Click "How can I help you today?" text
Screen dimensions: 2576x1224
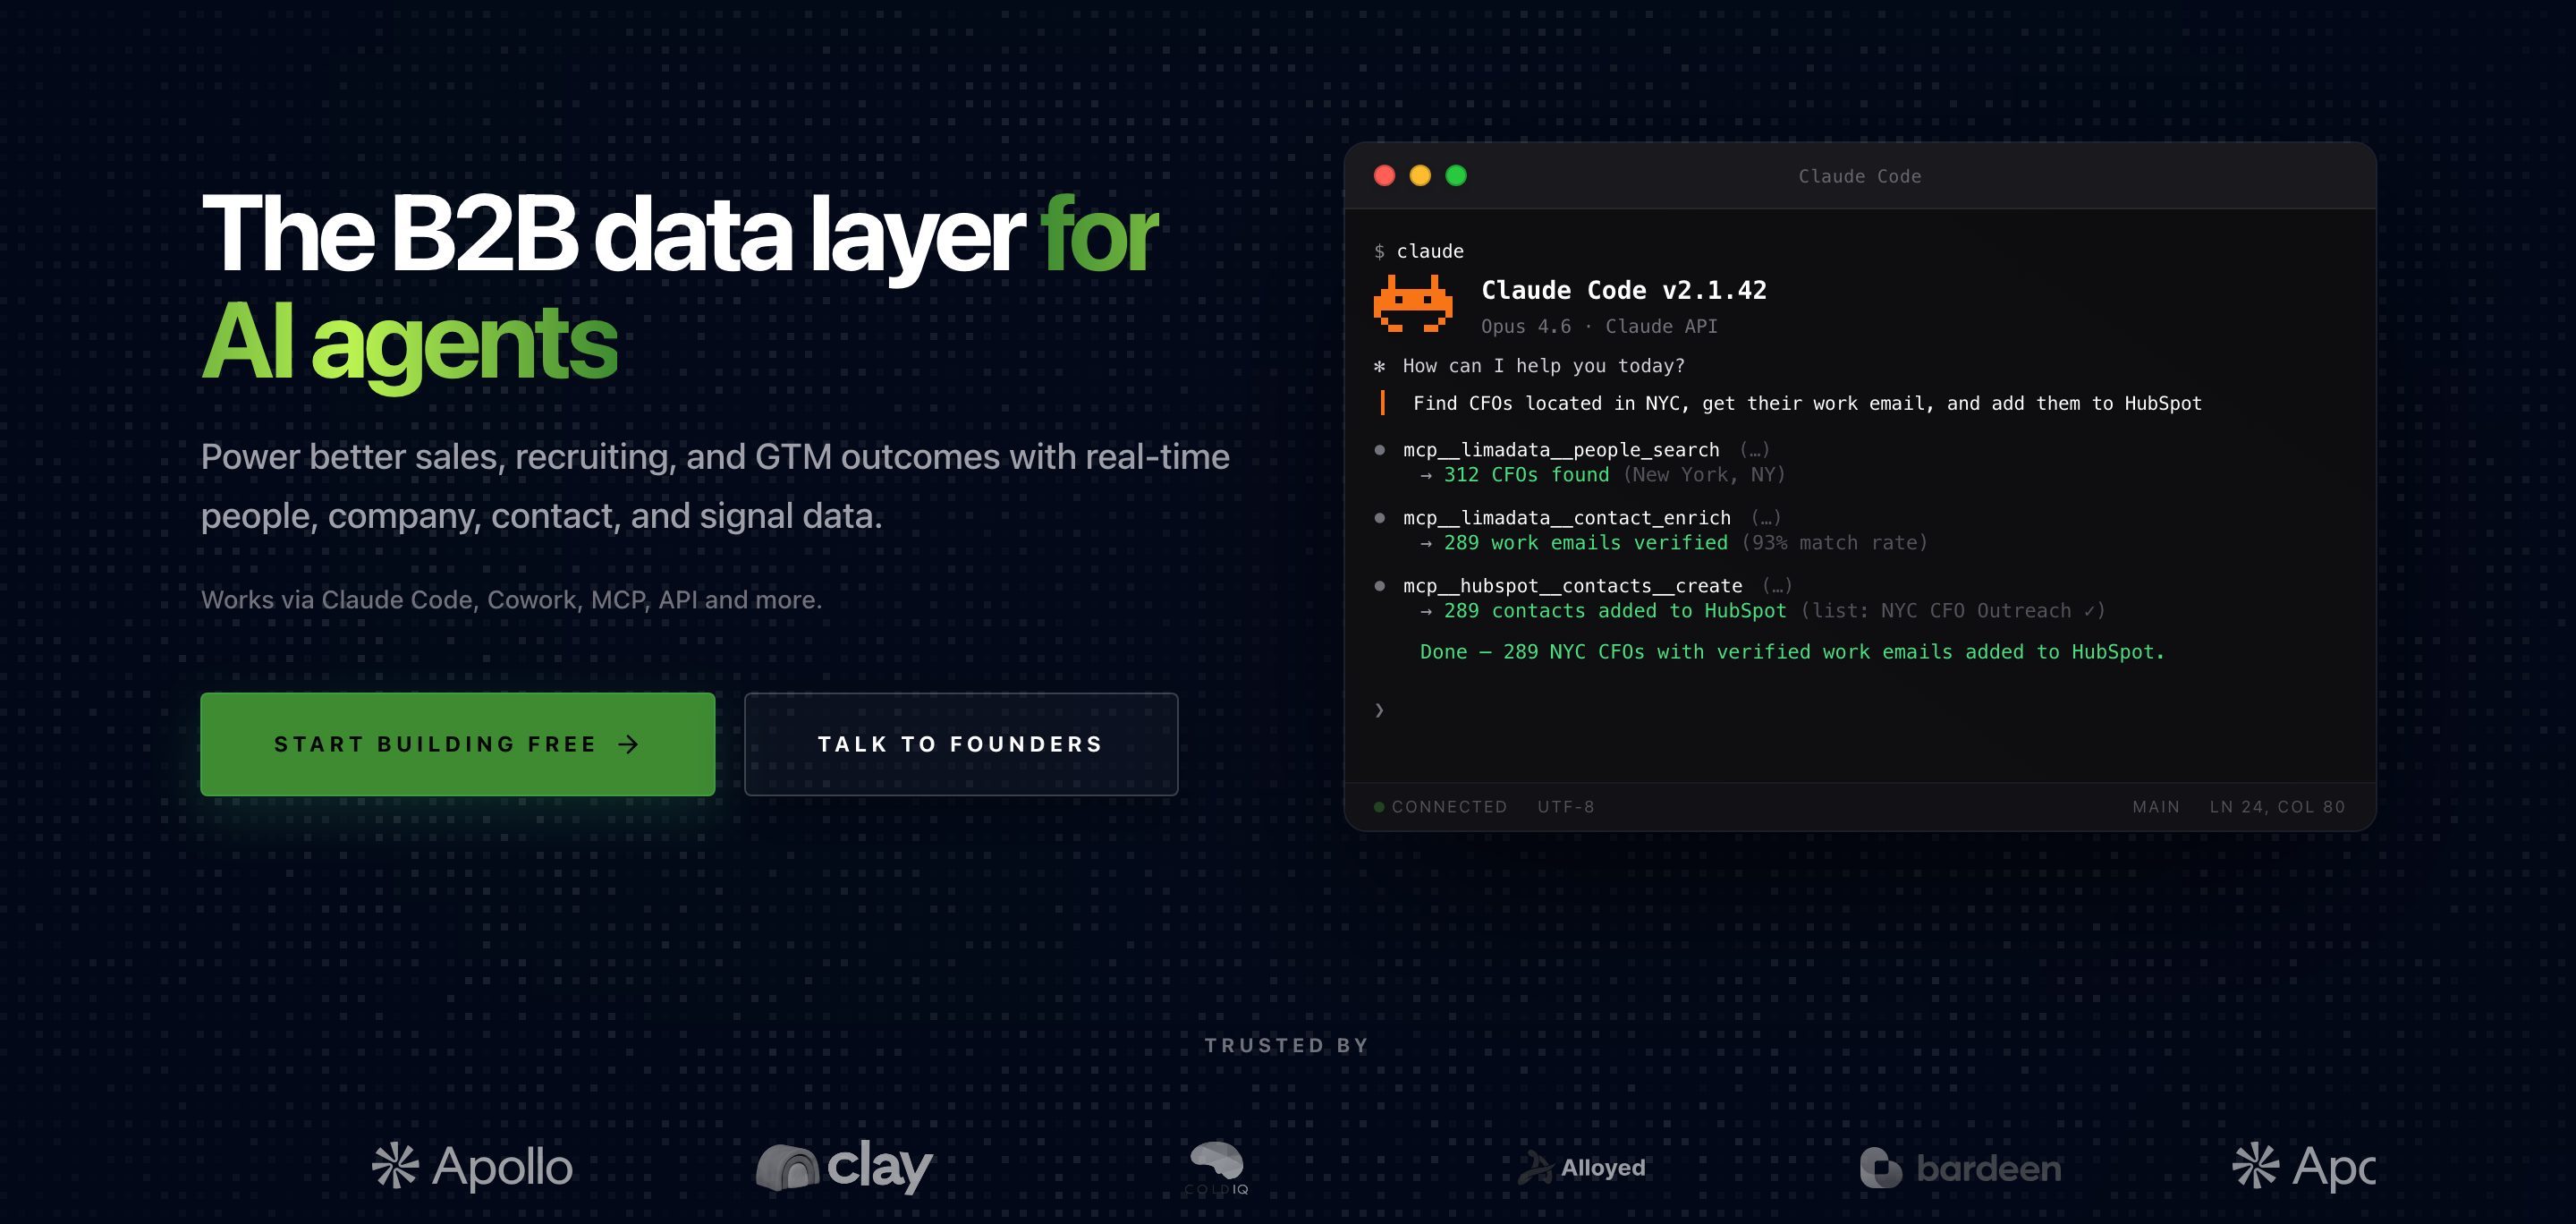coord(1543,366)
